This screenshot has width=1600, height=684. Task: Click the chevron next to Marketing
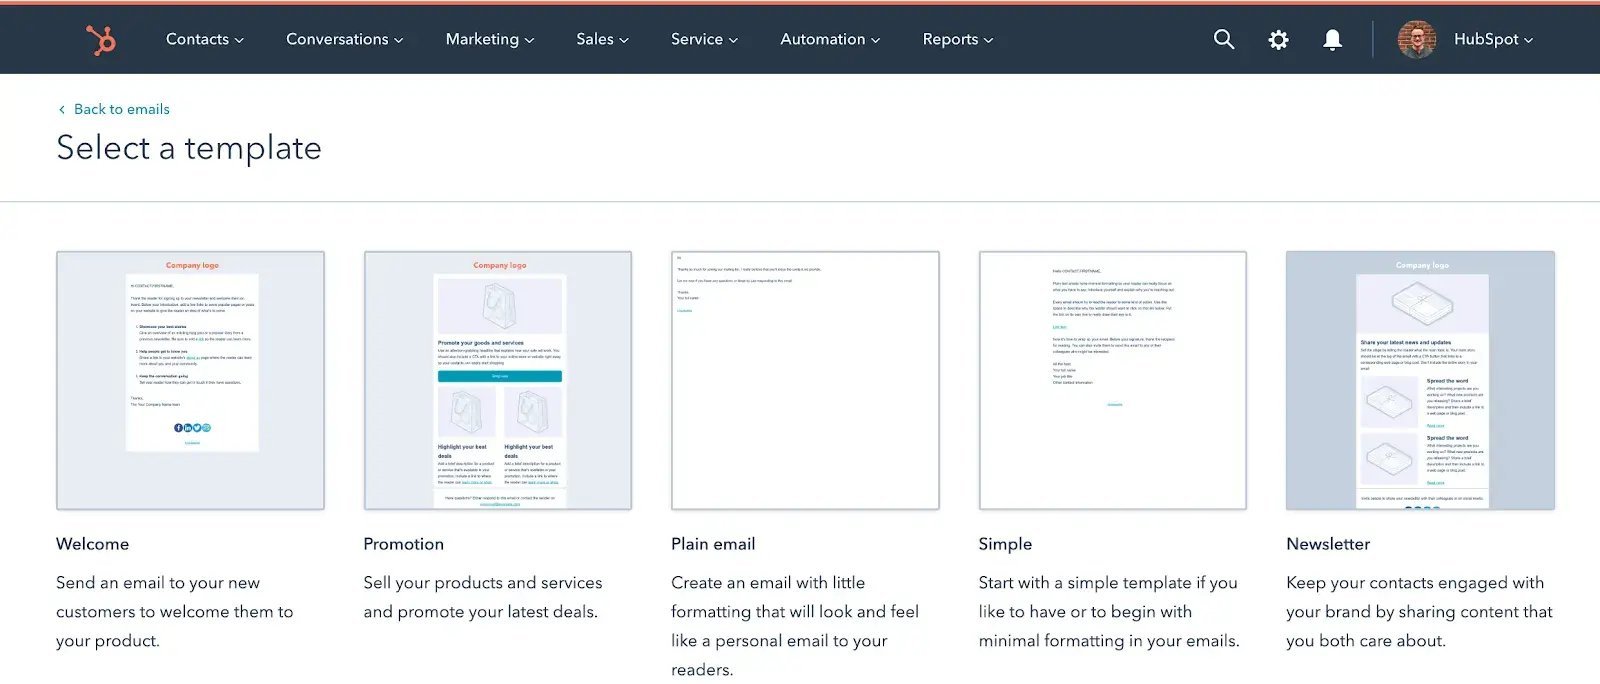(529, 40)
